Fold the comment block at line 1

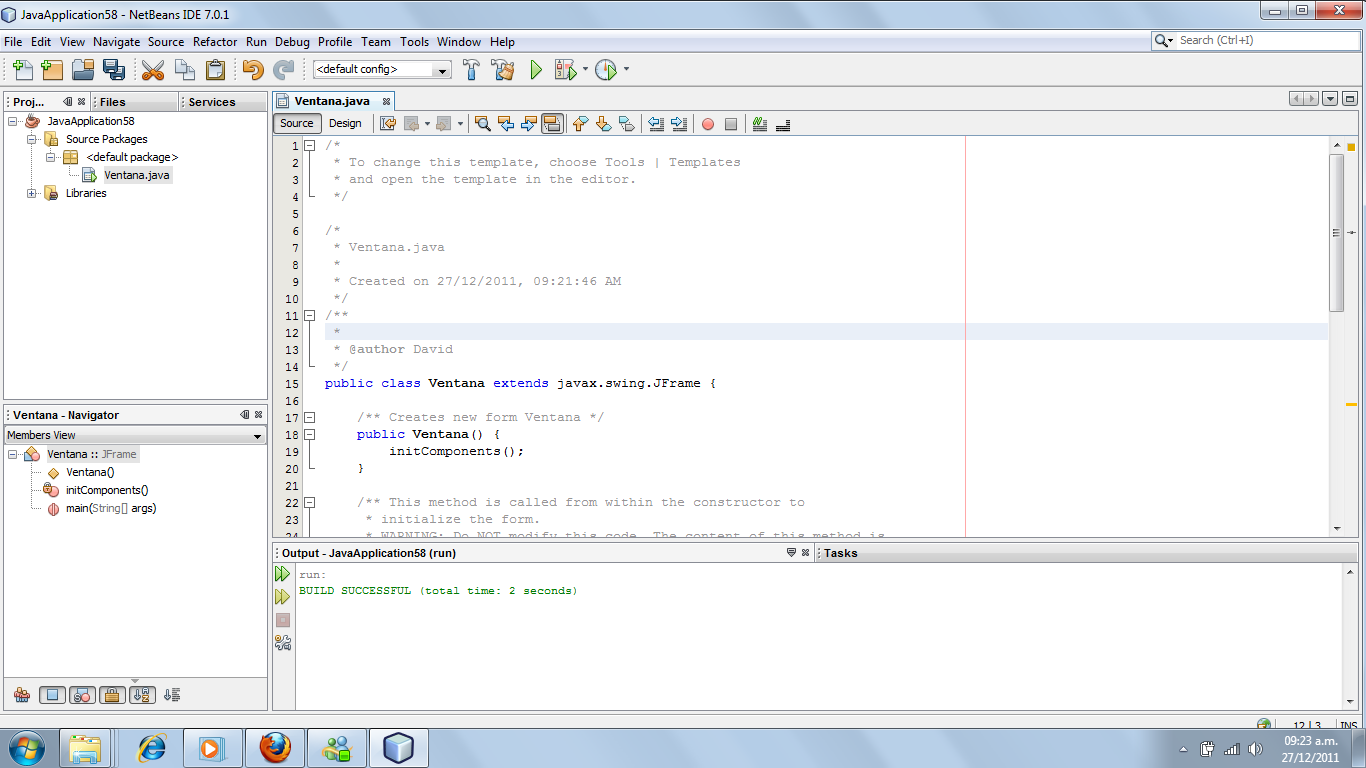click(310, 145)
